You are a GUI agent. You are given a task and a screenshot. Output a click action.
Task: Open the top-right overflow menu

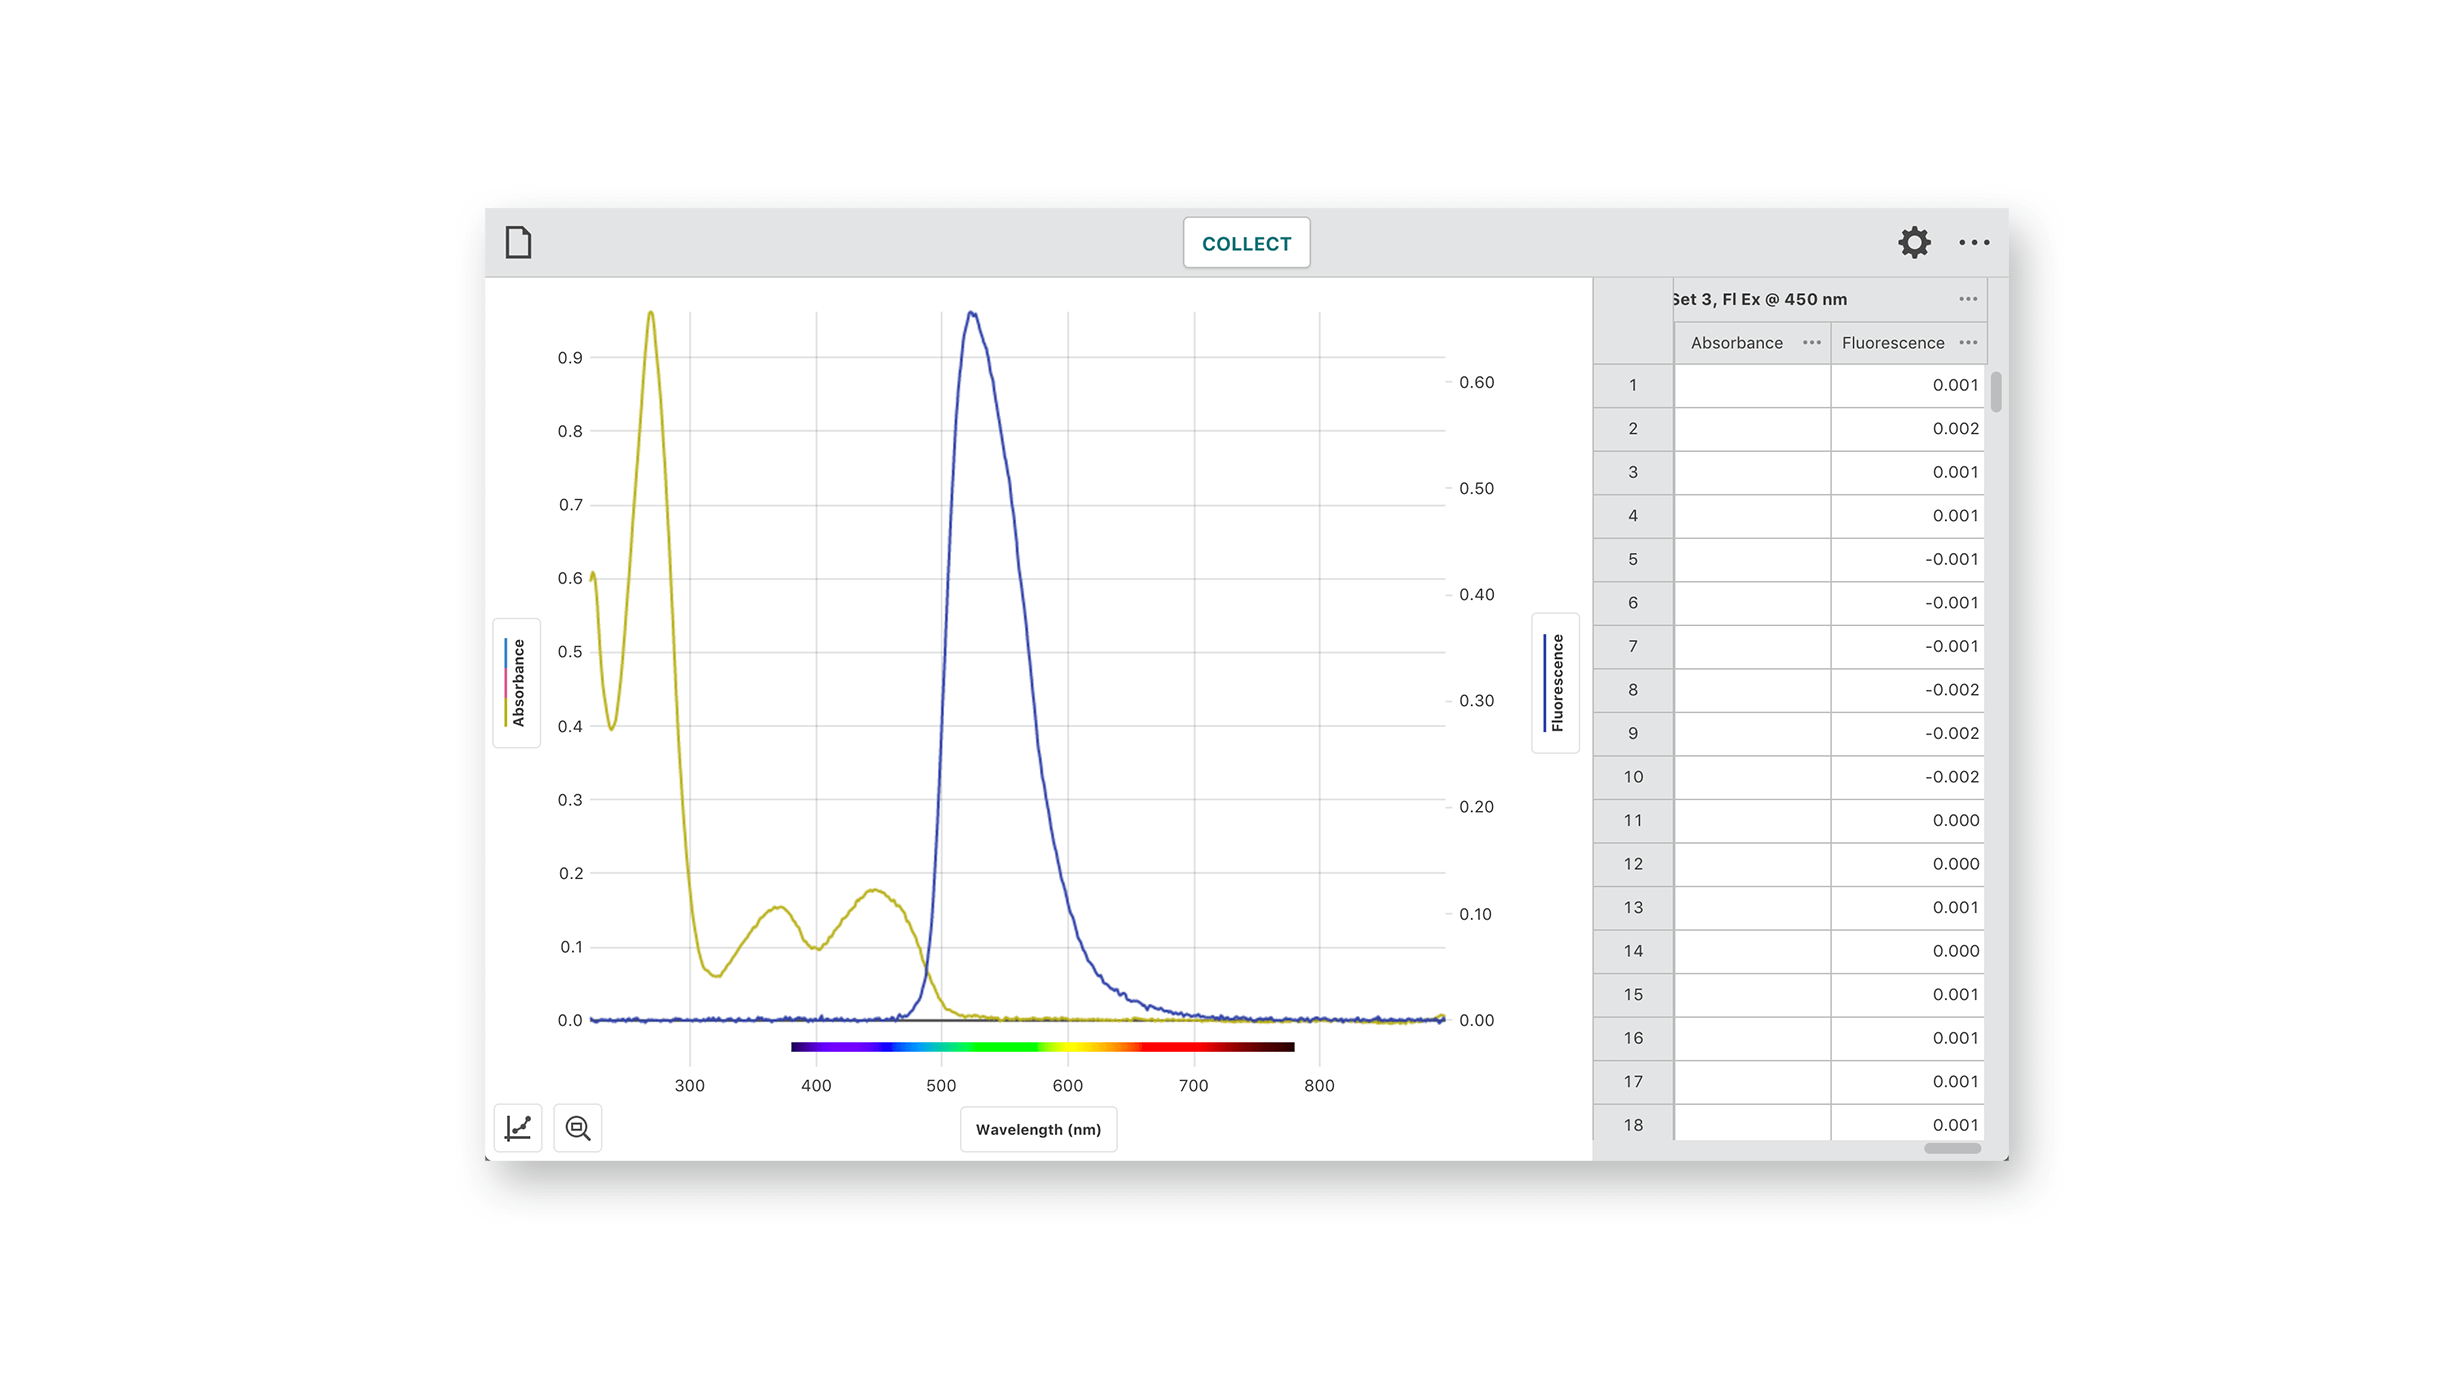point(1974,242)
